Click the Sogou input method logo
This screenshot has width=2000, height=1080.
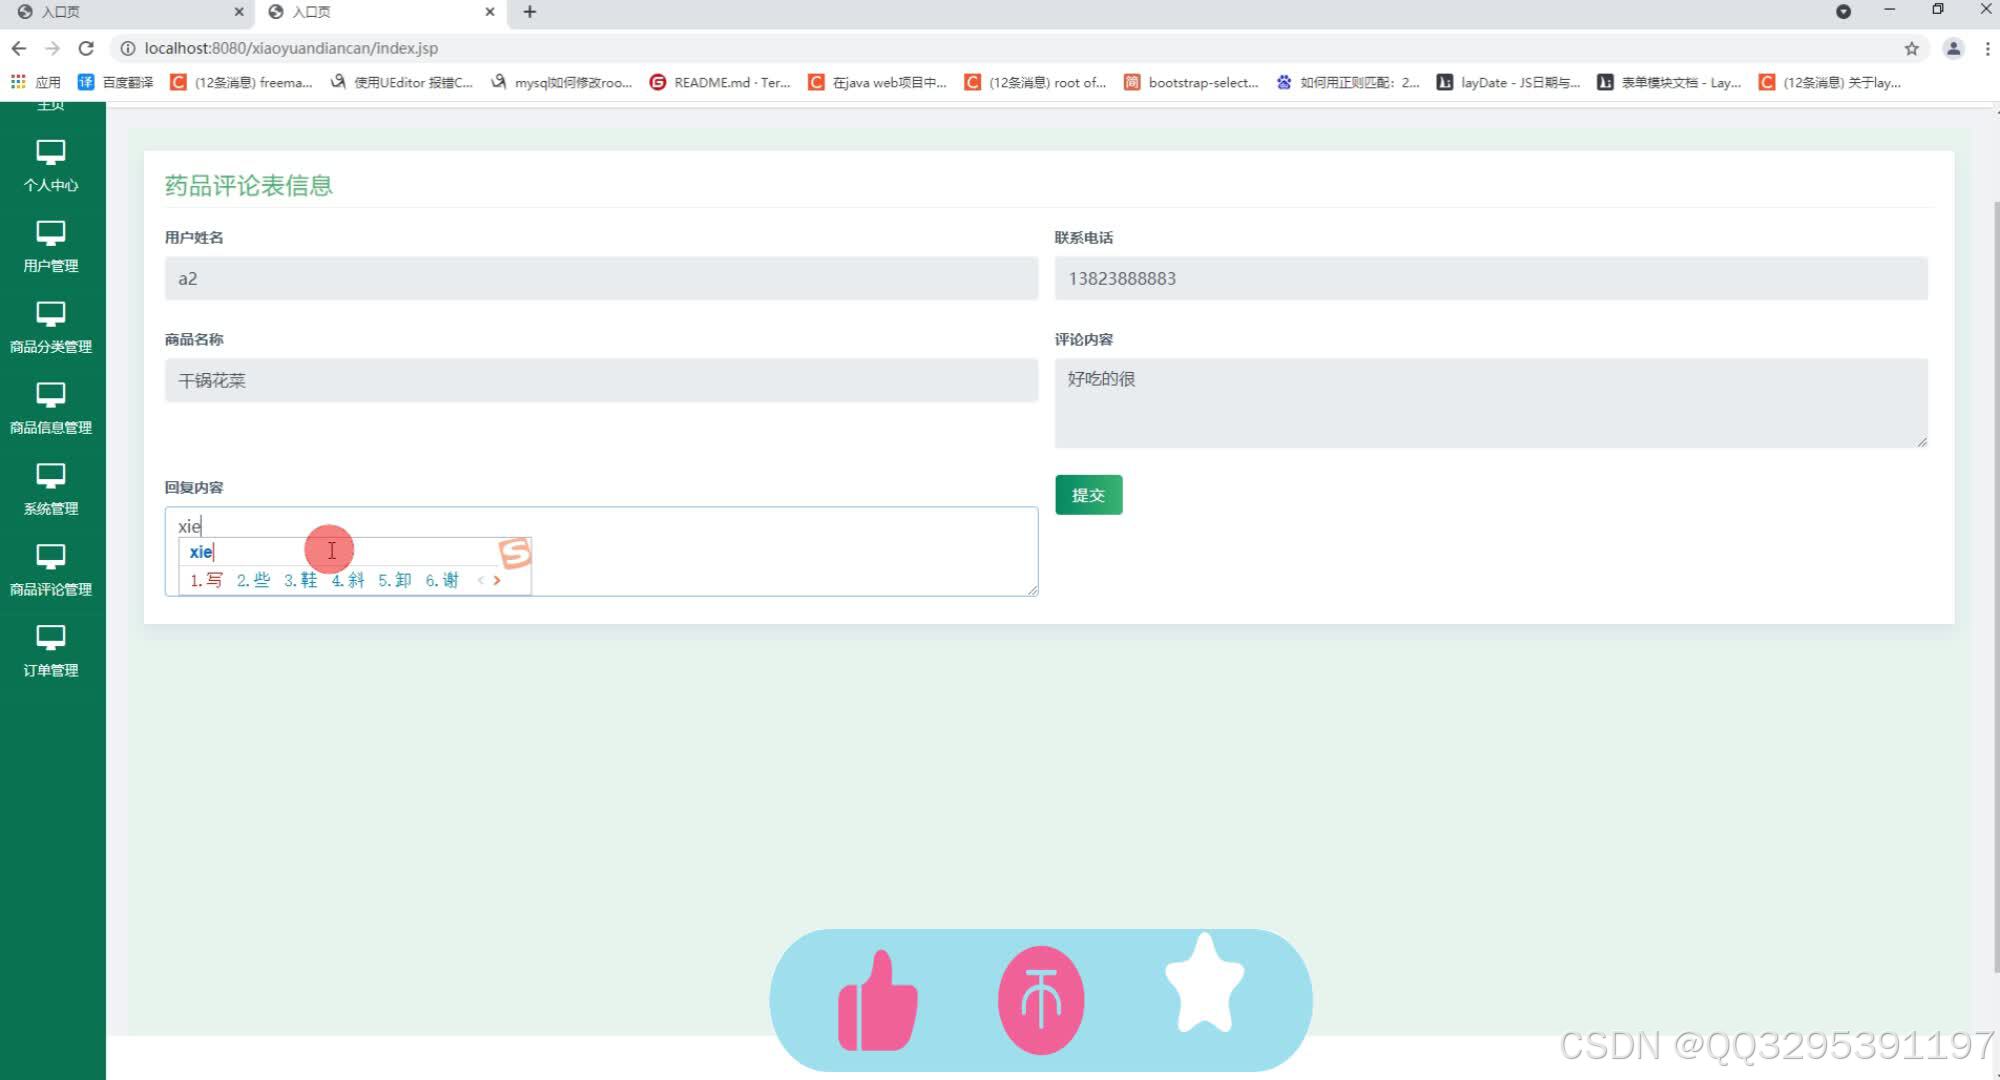click(515, 552)
